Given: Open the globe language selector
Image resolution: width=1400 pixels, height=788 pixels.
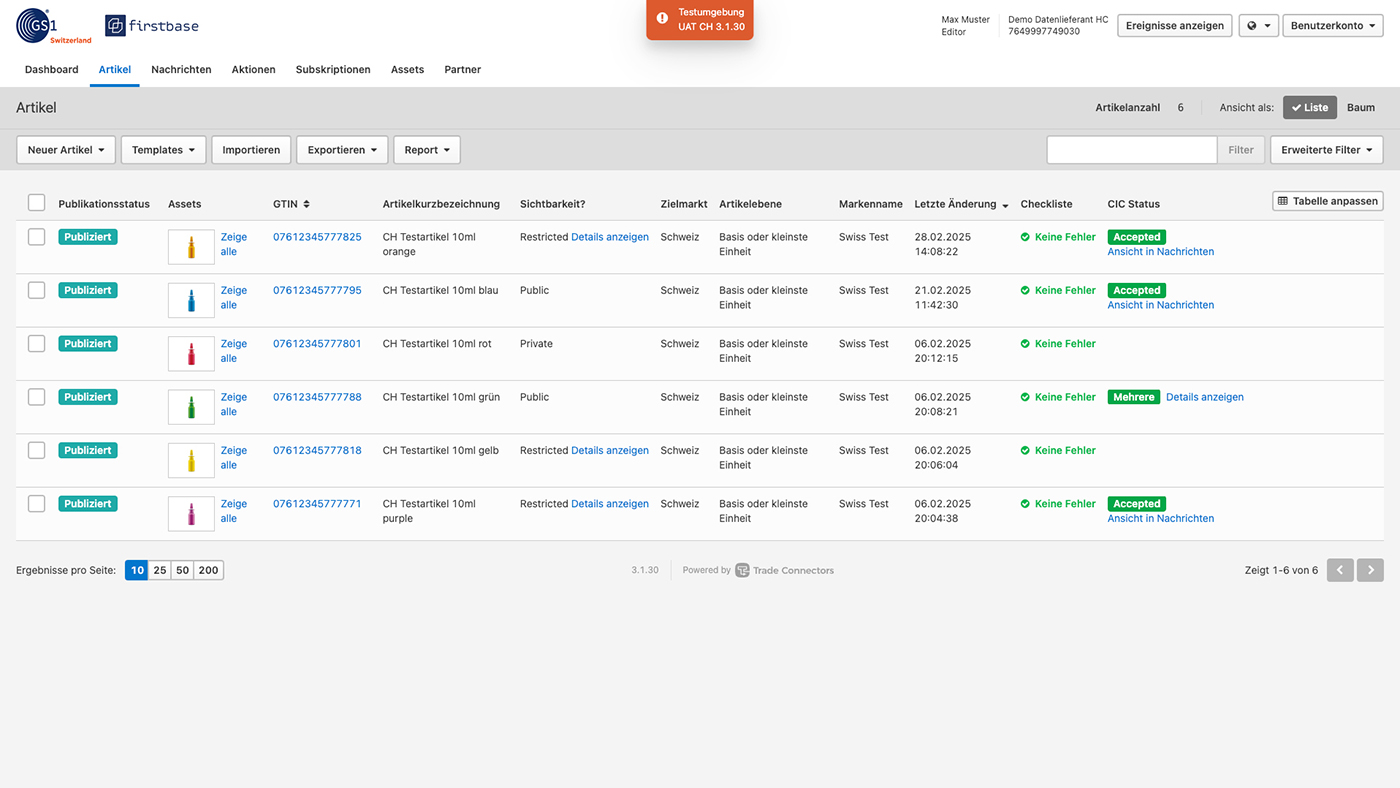Looking at the screenshot, I should (1258, 26).
